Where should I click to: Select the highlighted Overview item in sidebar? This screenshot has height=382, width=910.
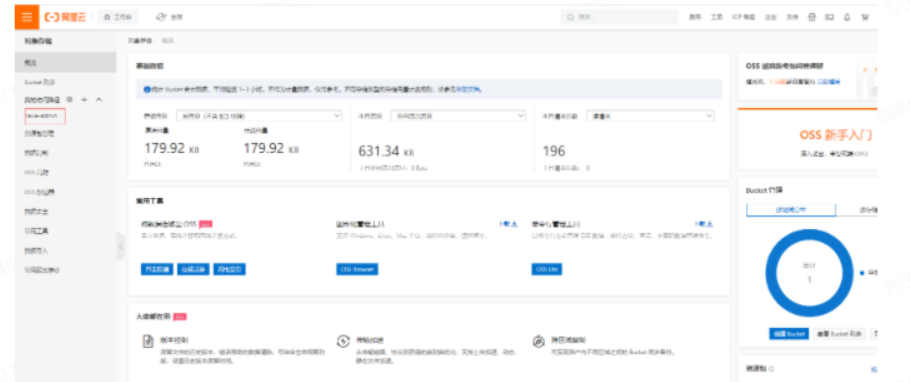point(66,62)
